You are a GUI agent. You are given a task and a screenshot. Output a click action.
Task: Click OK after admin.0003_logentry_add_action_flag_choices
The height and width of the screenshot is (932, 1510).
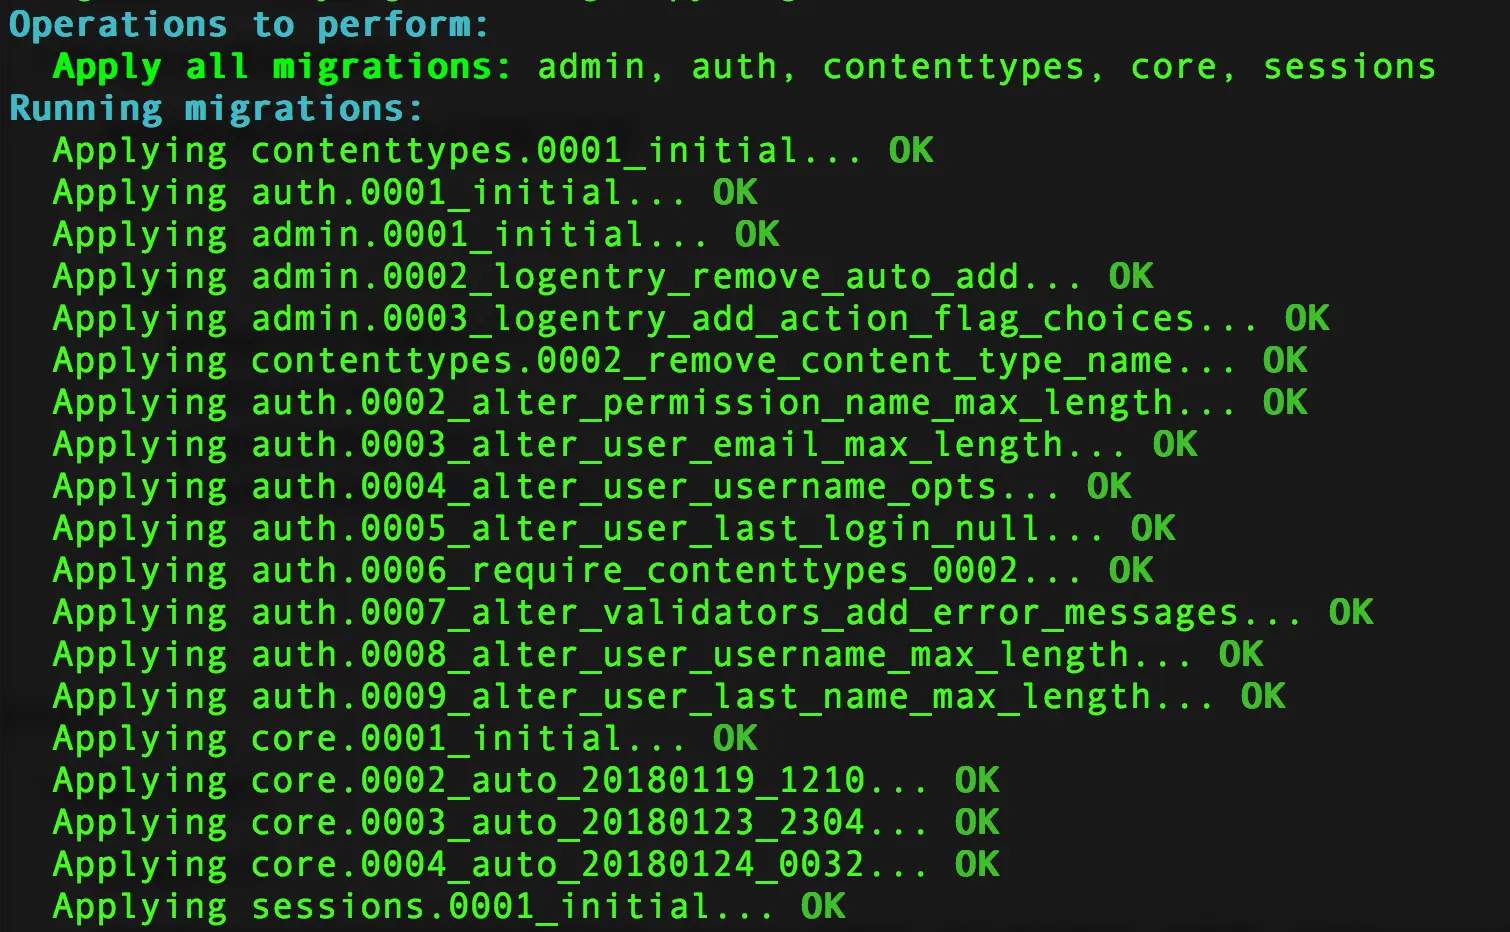tap(1307, 318)
